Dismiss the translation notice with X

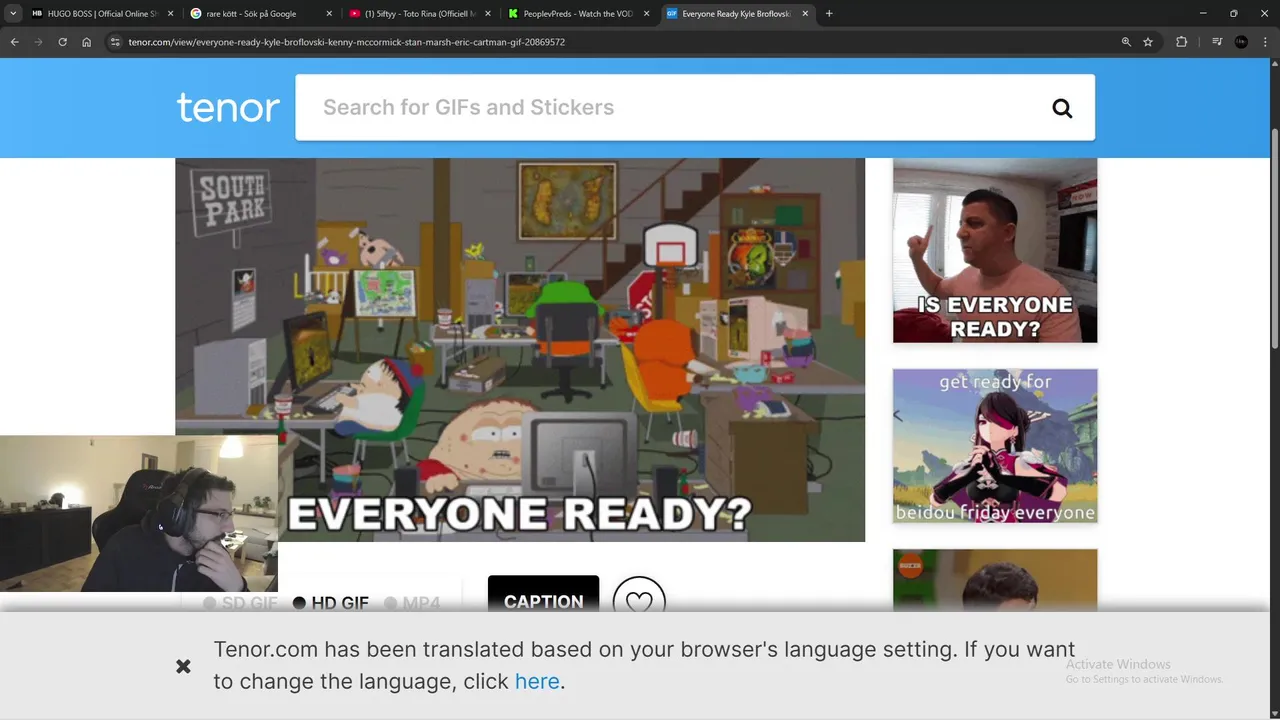[183, 666]
